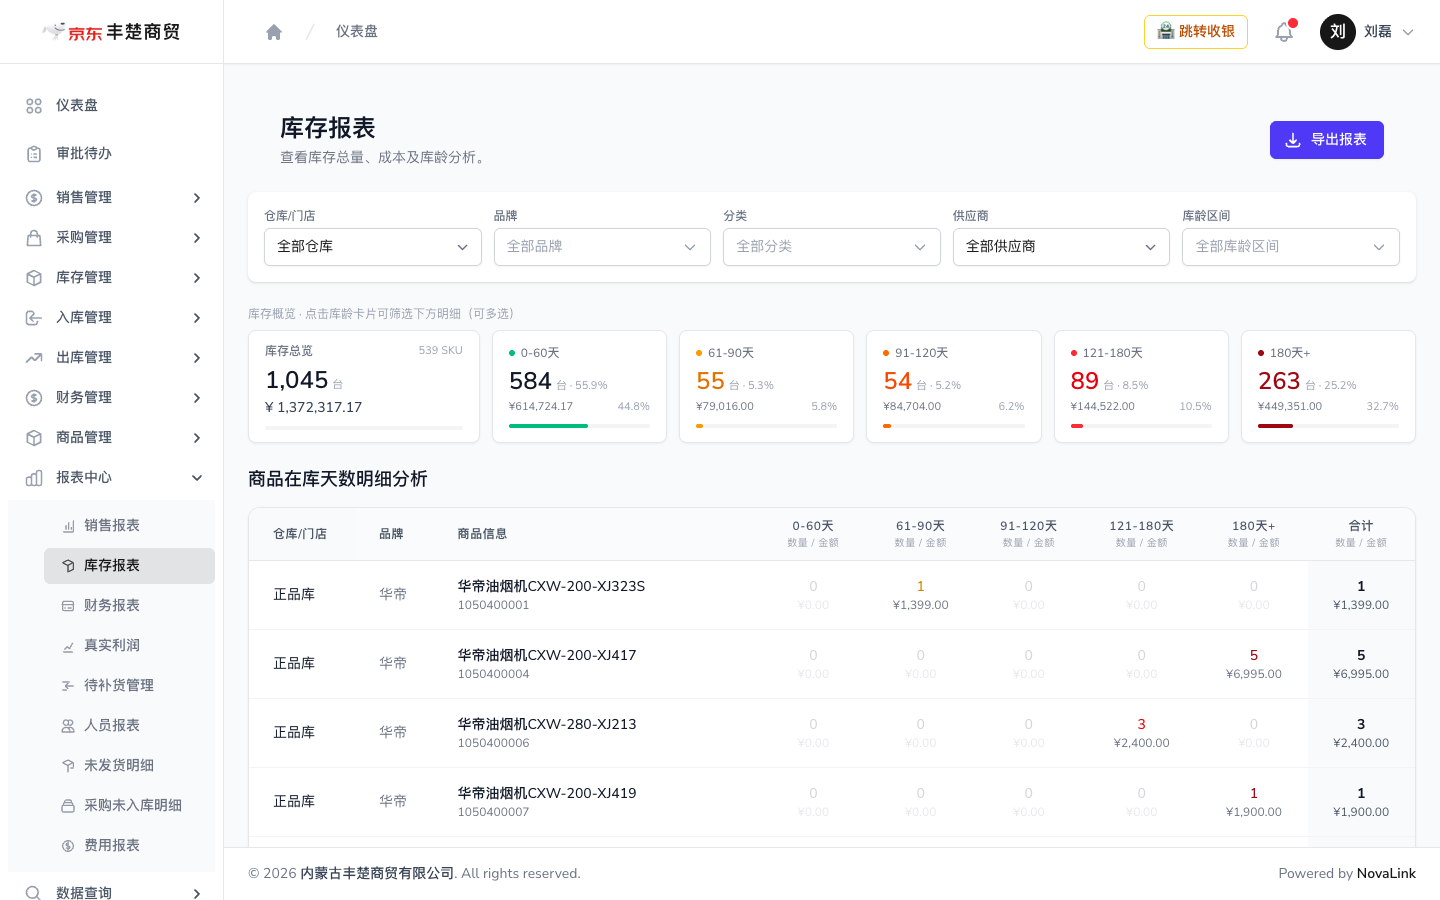Open the 全部库龄区间 dropdown
1440x900 pixels.
(1291, 247)
